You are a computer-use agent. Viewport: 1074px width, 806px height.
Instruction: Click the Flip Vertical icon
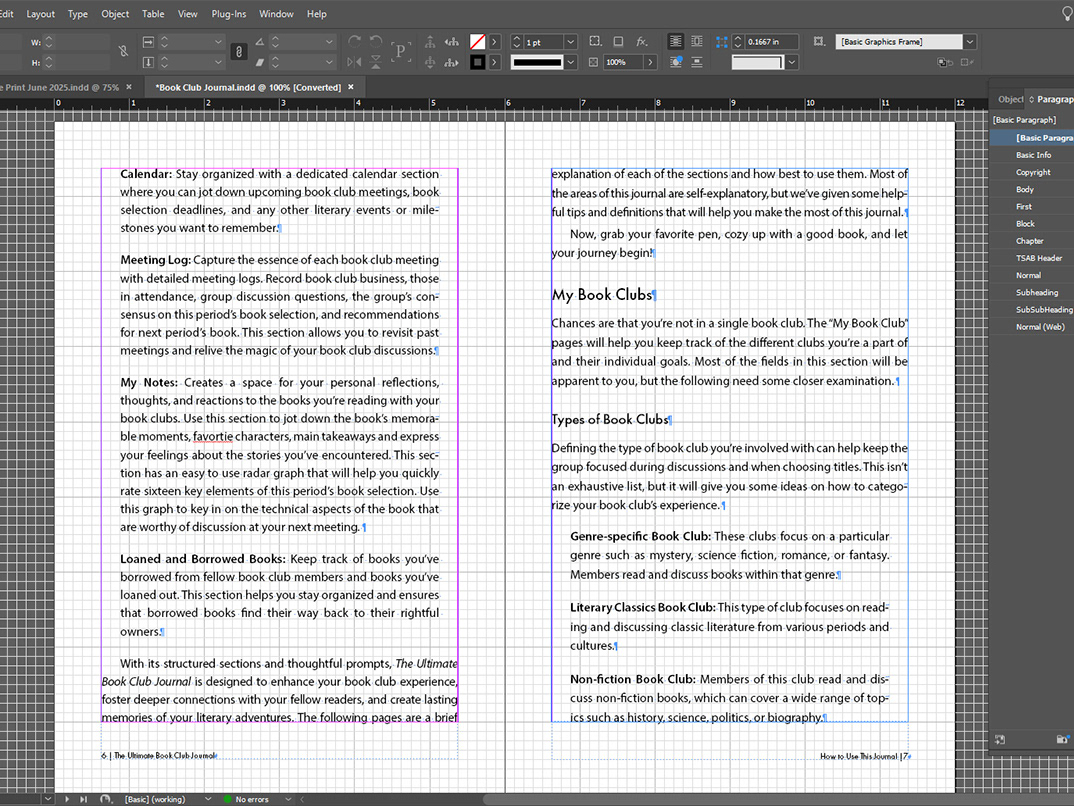375,62
